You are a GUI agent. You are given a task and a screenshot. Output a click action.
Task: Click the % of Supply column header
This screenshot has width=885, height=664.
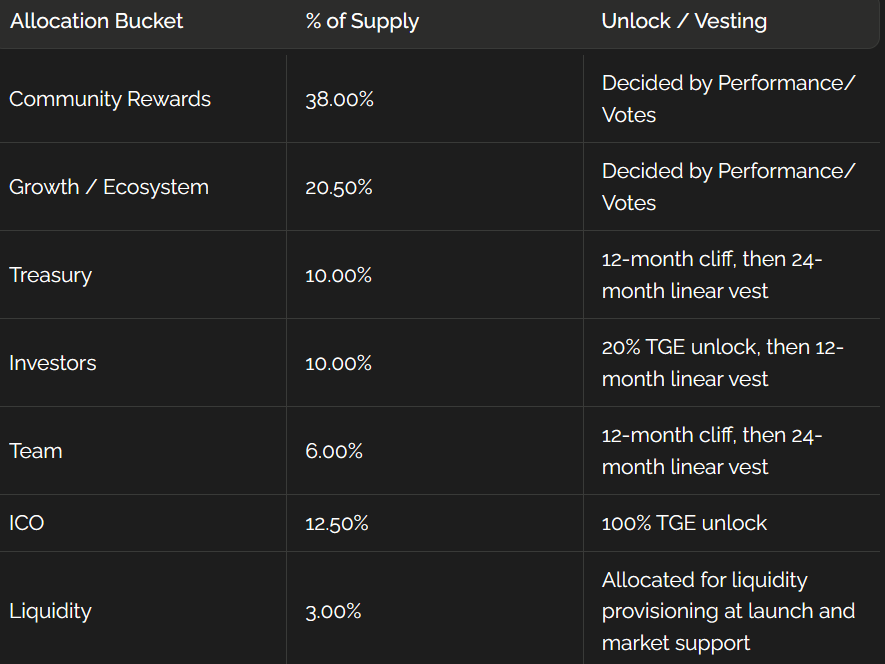coord(362,21)
